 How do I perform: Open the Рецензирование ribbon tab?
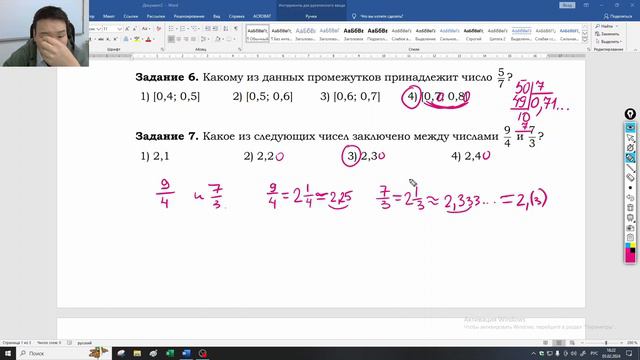point(189,16)
